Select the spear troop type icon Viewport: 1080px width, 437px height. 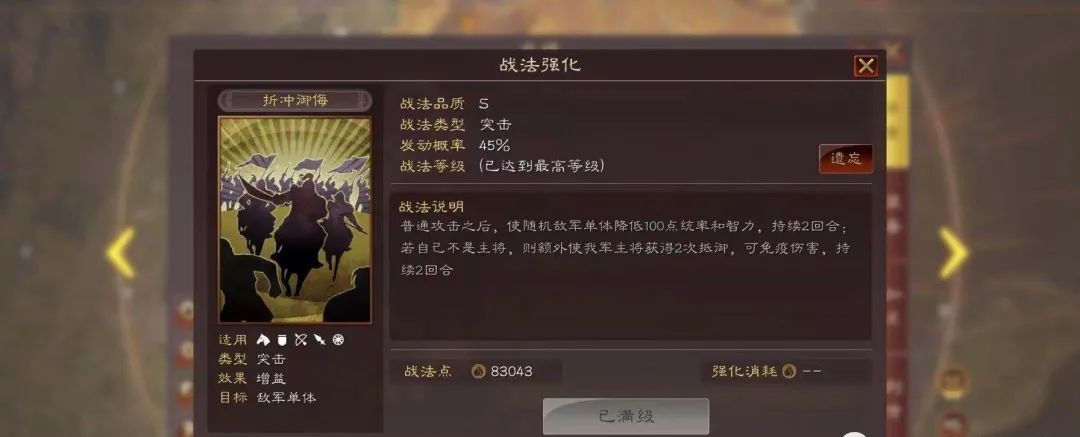click(319, 340)
